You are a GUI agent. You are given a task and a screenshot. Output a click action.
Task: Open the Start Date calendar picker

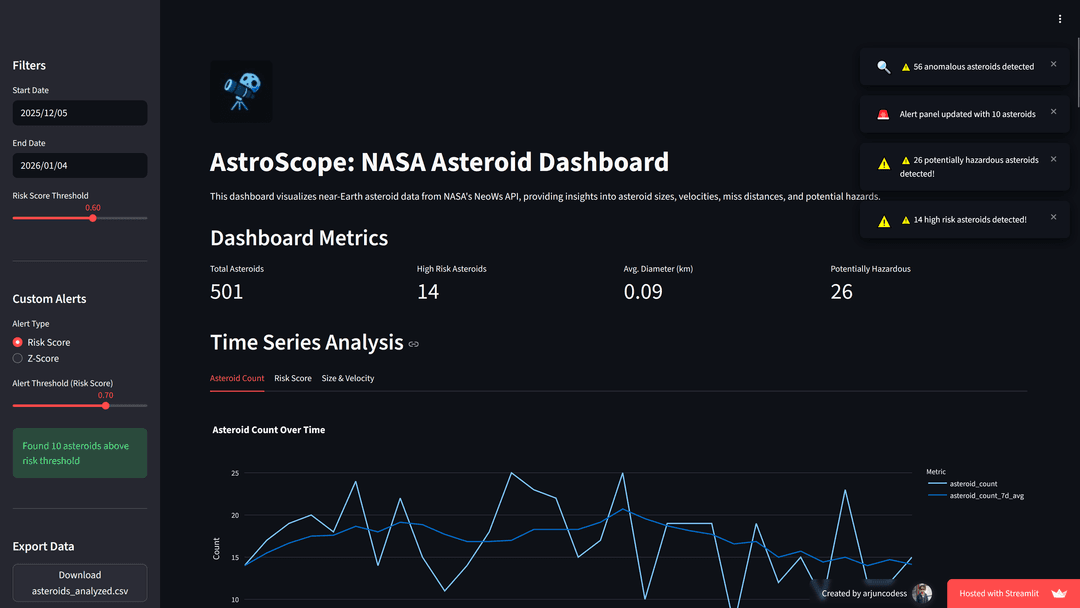point(79,112)
